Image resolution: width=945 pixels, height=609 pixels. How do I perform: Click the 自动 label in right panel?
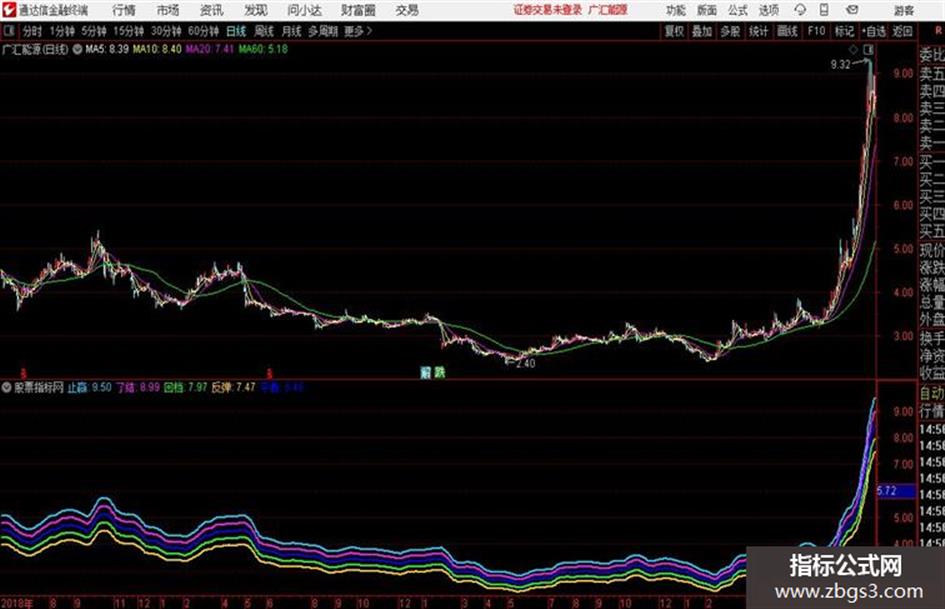tap(932, 394)
